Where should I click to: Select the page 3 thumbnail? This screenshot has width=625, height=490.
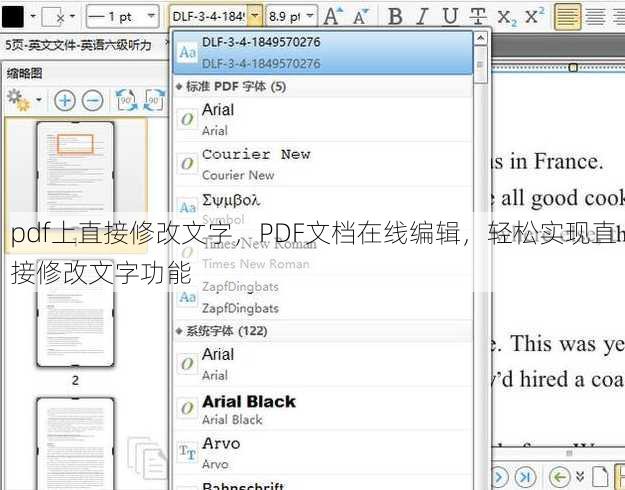click(x=75, y=443)
